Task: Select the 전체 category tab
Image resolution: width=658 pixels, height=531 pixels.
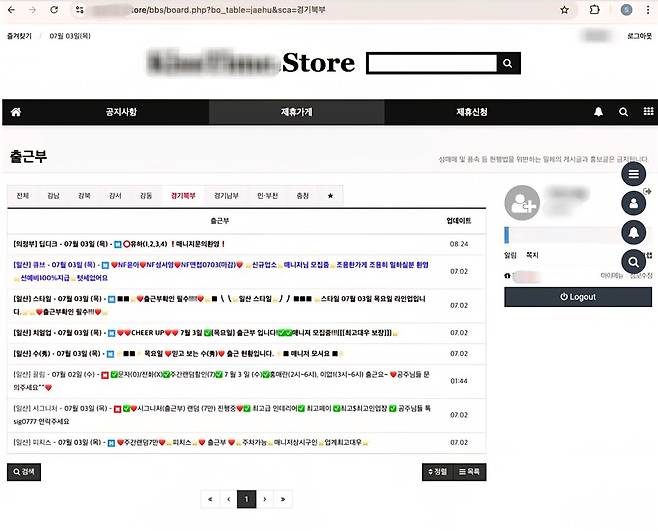Action: click(x=23, y=196)
